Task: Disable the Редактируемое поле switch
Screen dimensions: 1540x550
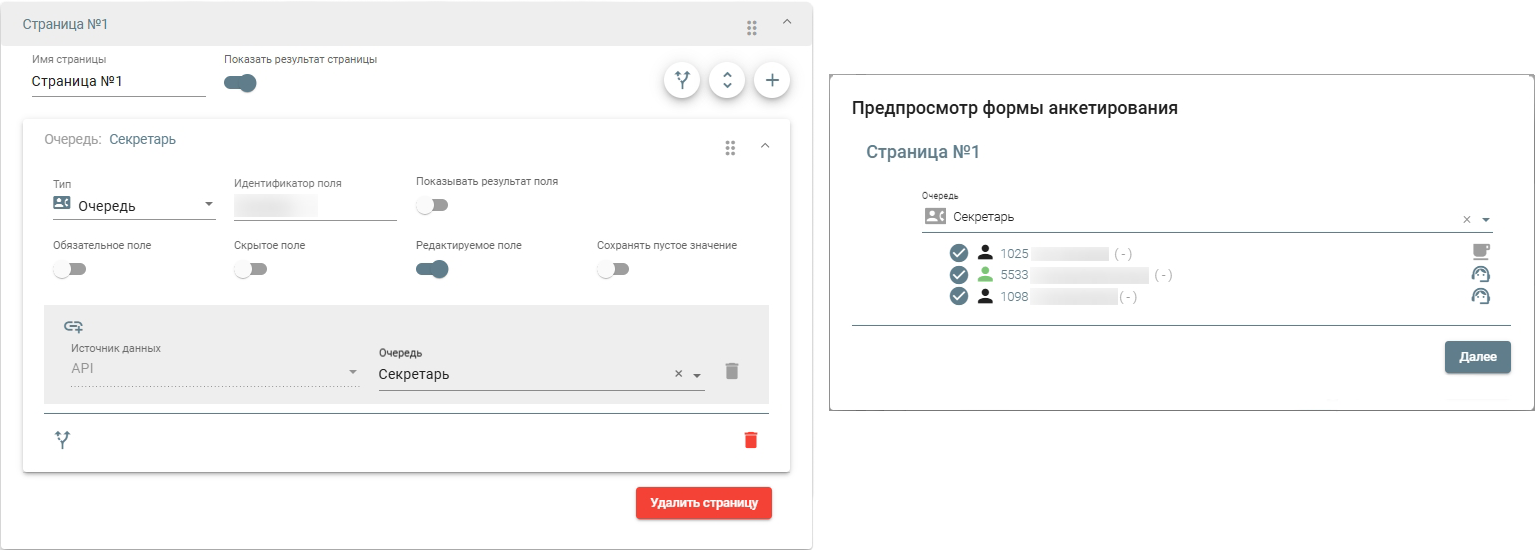Action: (x=432, y=269)
